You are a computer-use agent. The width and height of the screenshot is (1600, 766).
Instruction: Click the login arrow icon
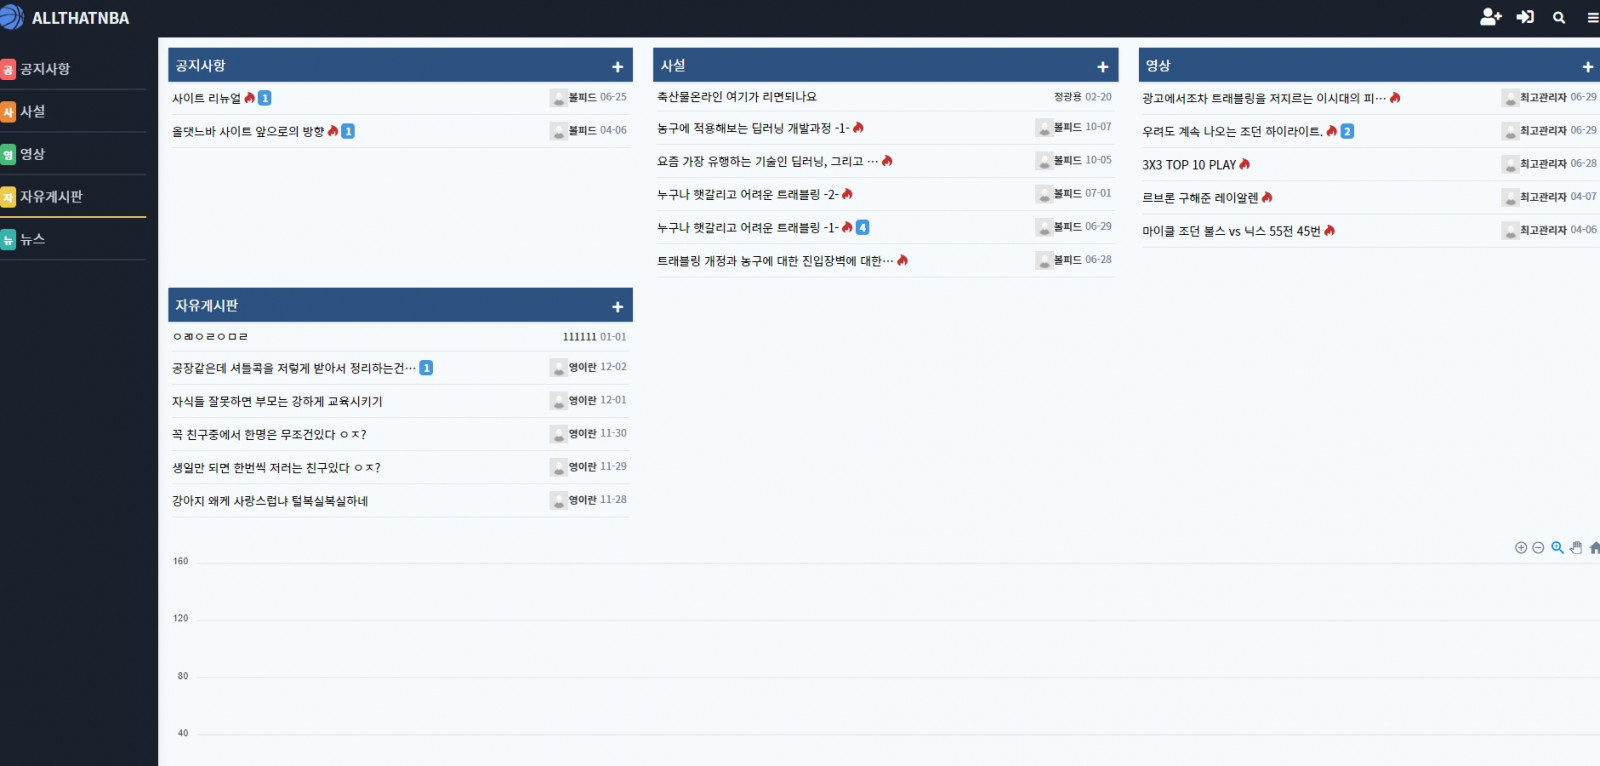click(1525, 17)
